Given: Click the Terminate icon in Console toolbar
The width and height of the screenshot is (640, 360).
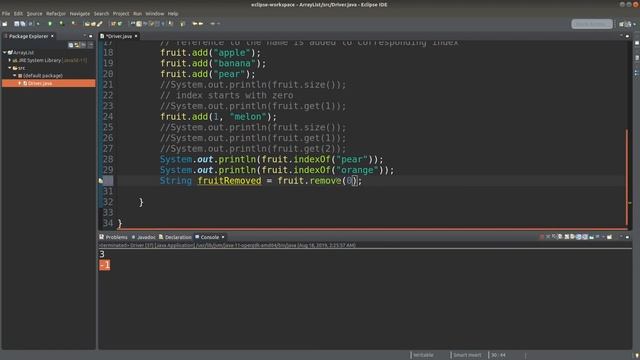Looking at the screenshot, I should (541, 237).
